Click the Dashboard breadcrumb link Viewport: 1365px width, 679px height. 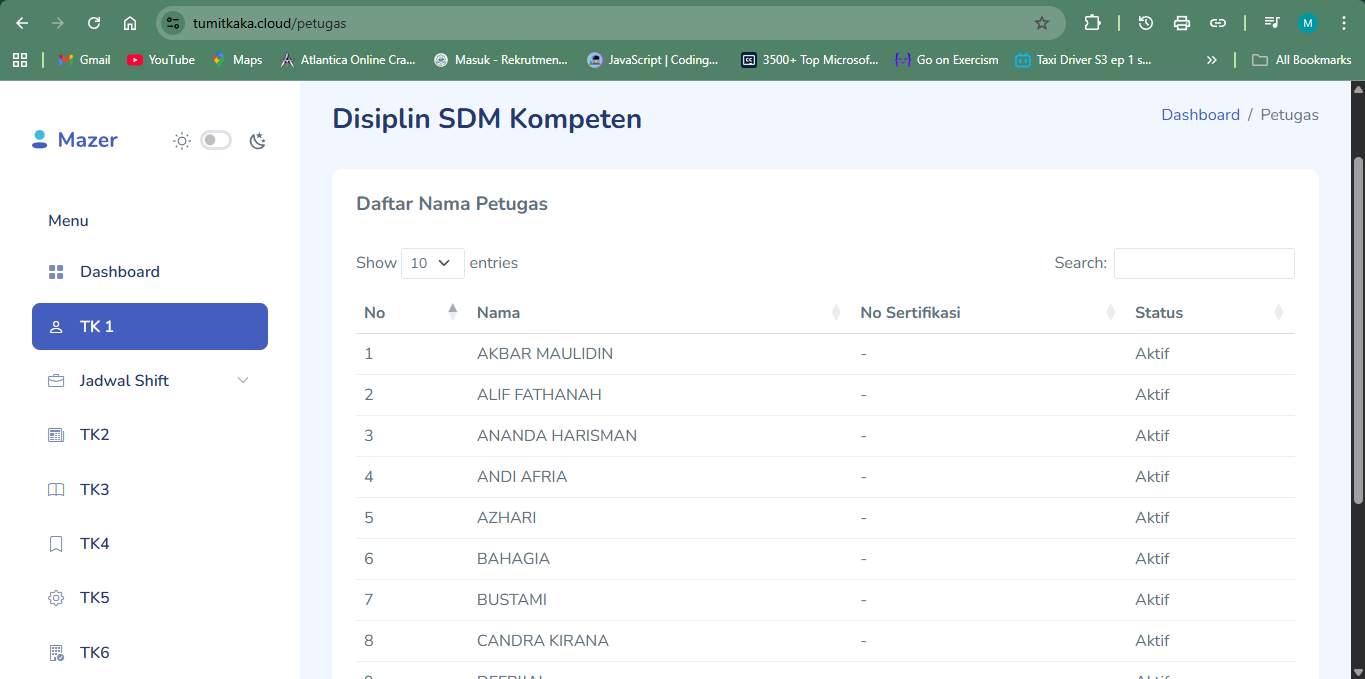point(1200,115)
